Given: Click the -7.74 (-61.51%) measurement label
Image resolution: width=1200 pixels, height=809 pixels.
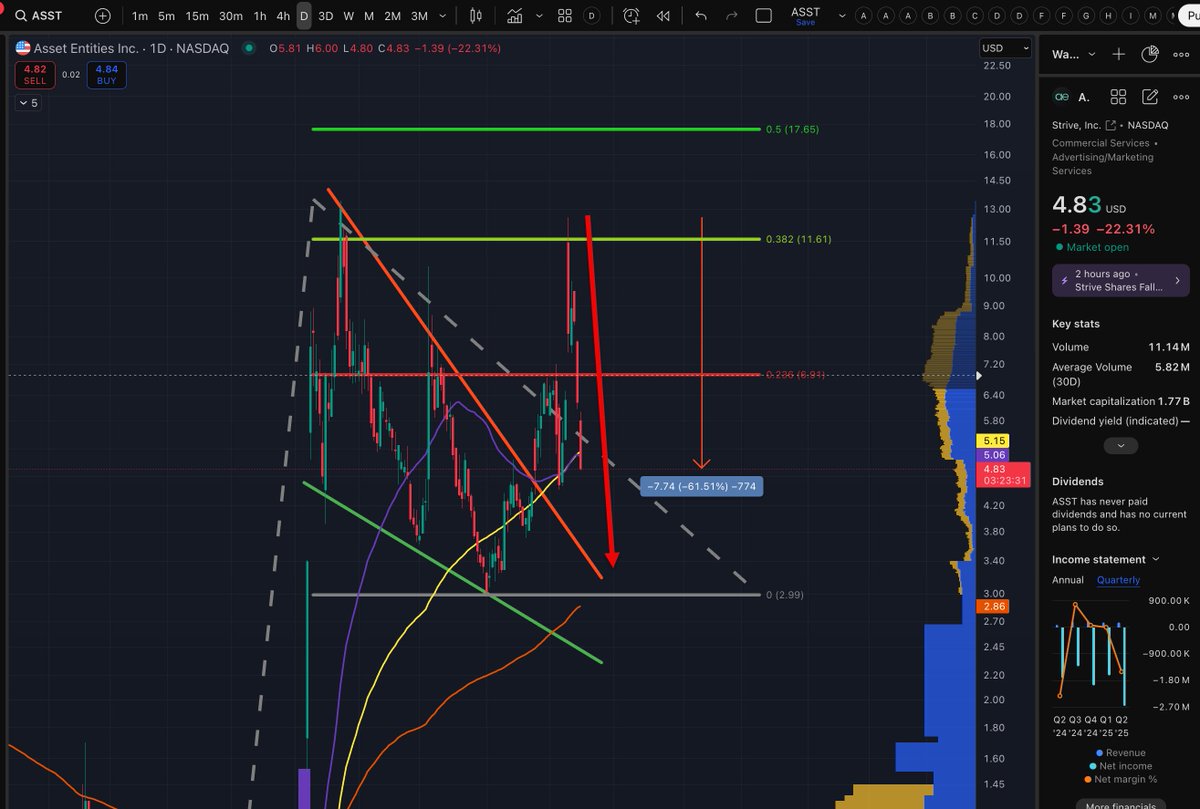Looking at the screenshot, I should 702,487.
